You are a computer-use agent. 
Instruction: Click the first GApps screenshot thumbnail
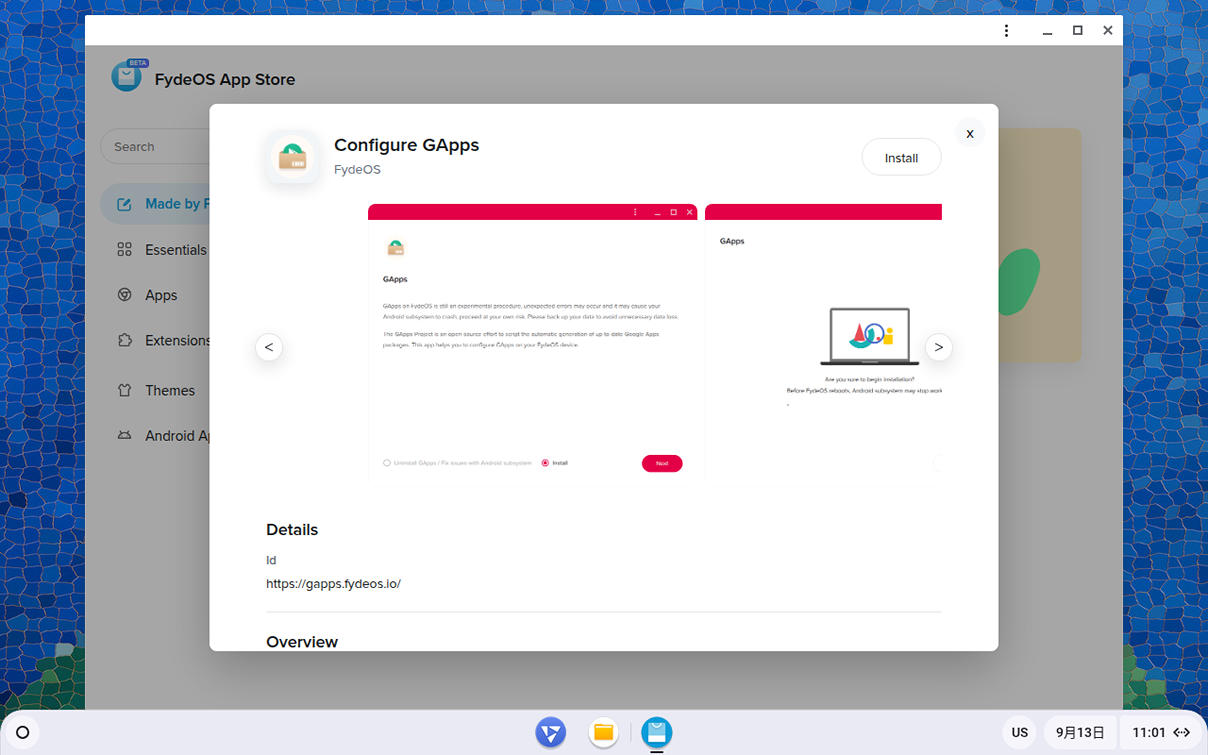pyautogui.click(x=532, y=341)
